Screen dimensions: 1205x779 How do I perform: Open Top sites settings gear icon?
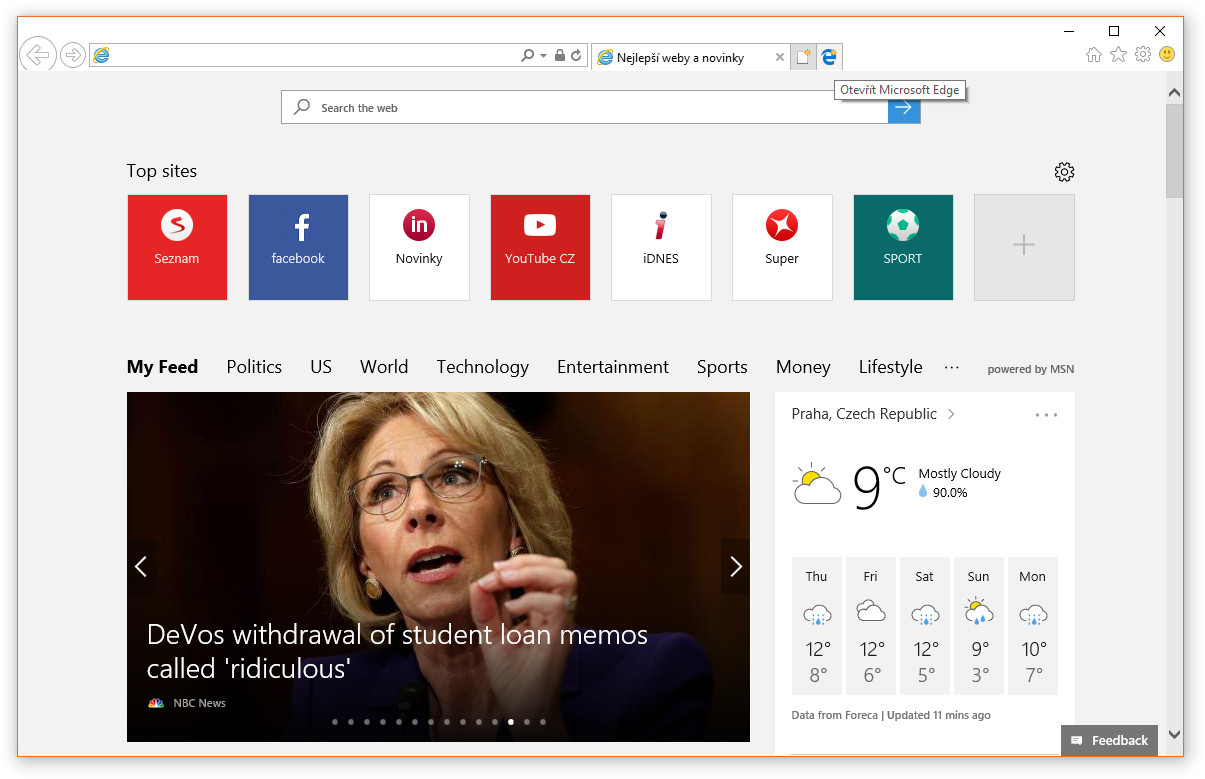tap(1064, 172)
